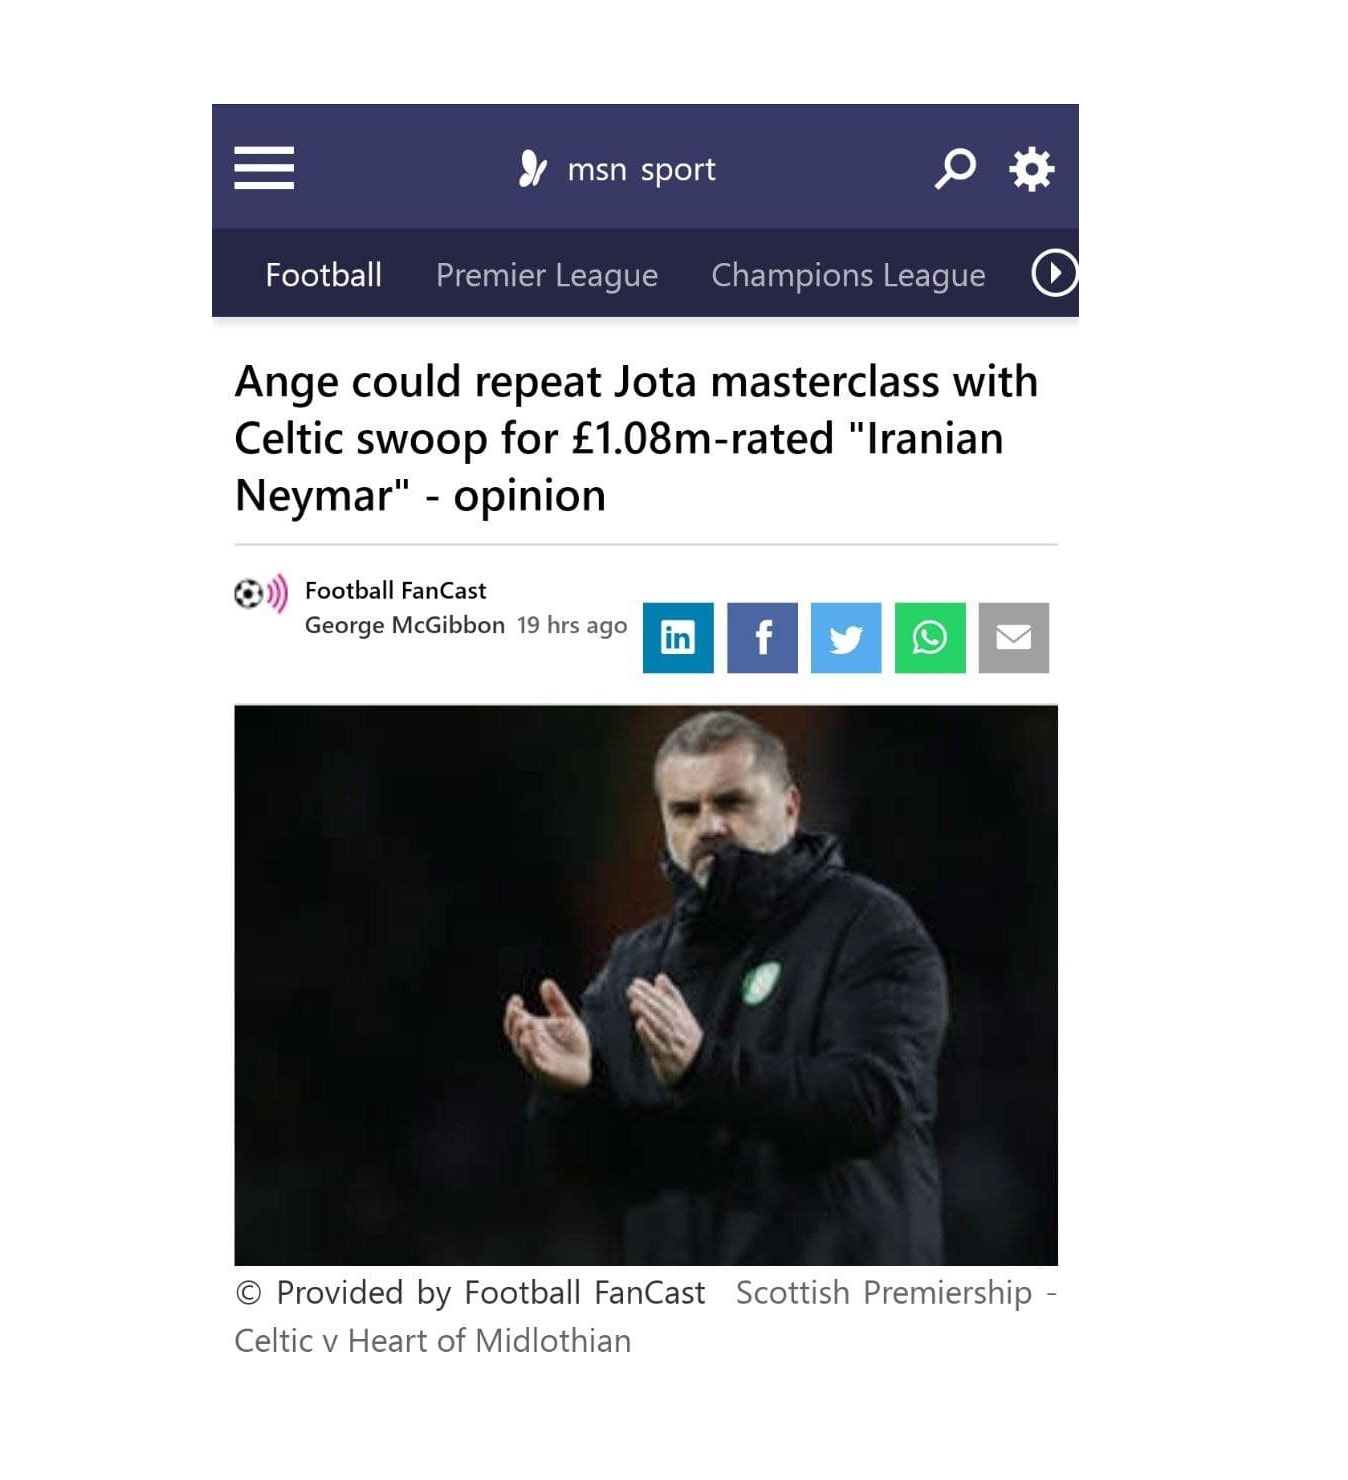Share article by email icon

(1014, 637)
